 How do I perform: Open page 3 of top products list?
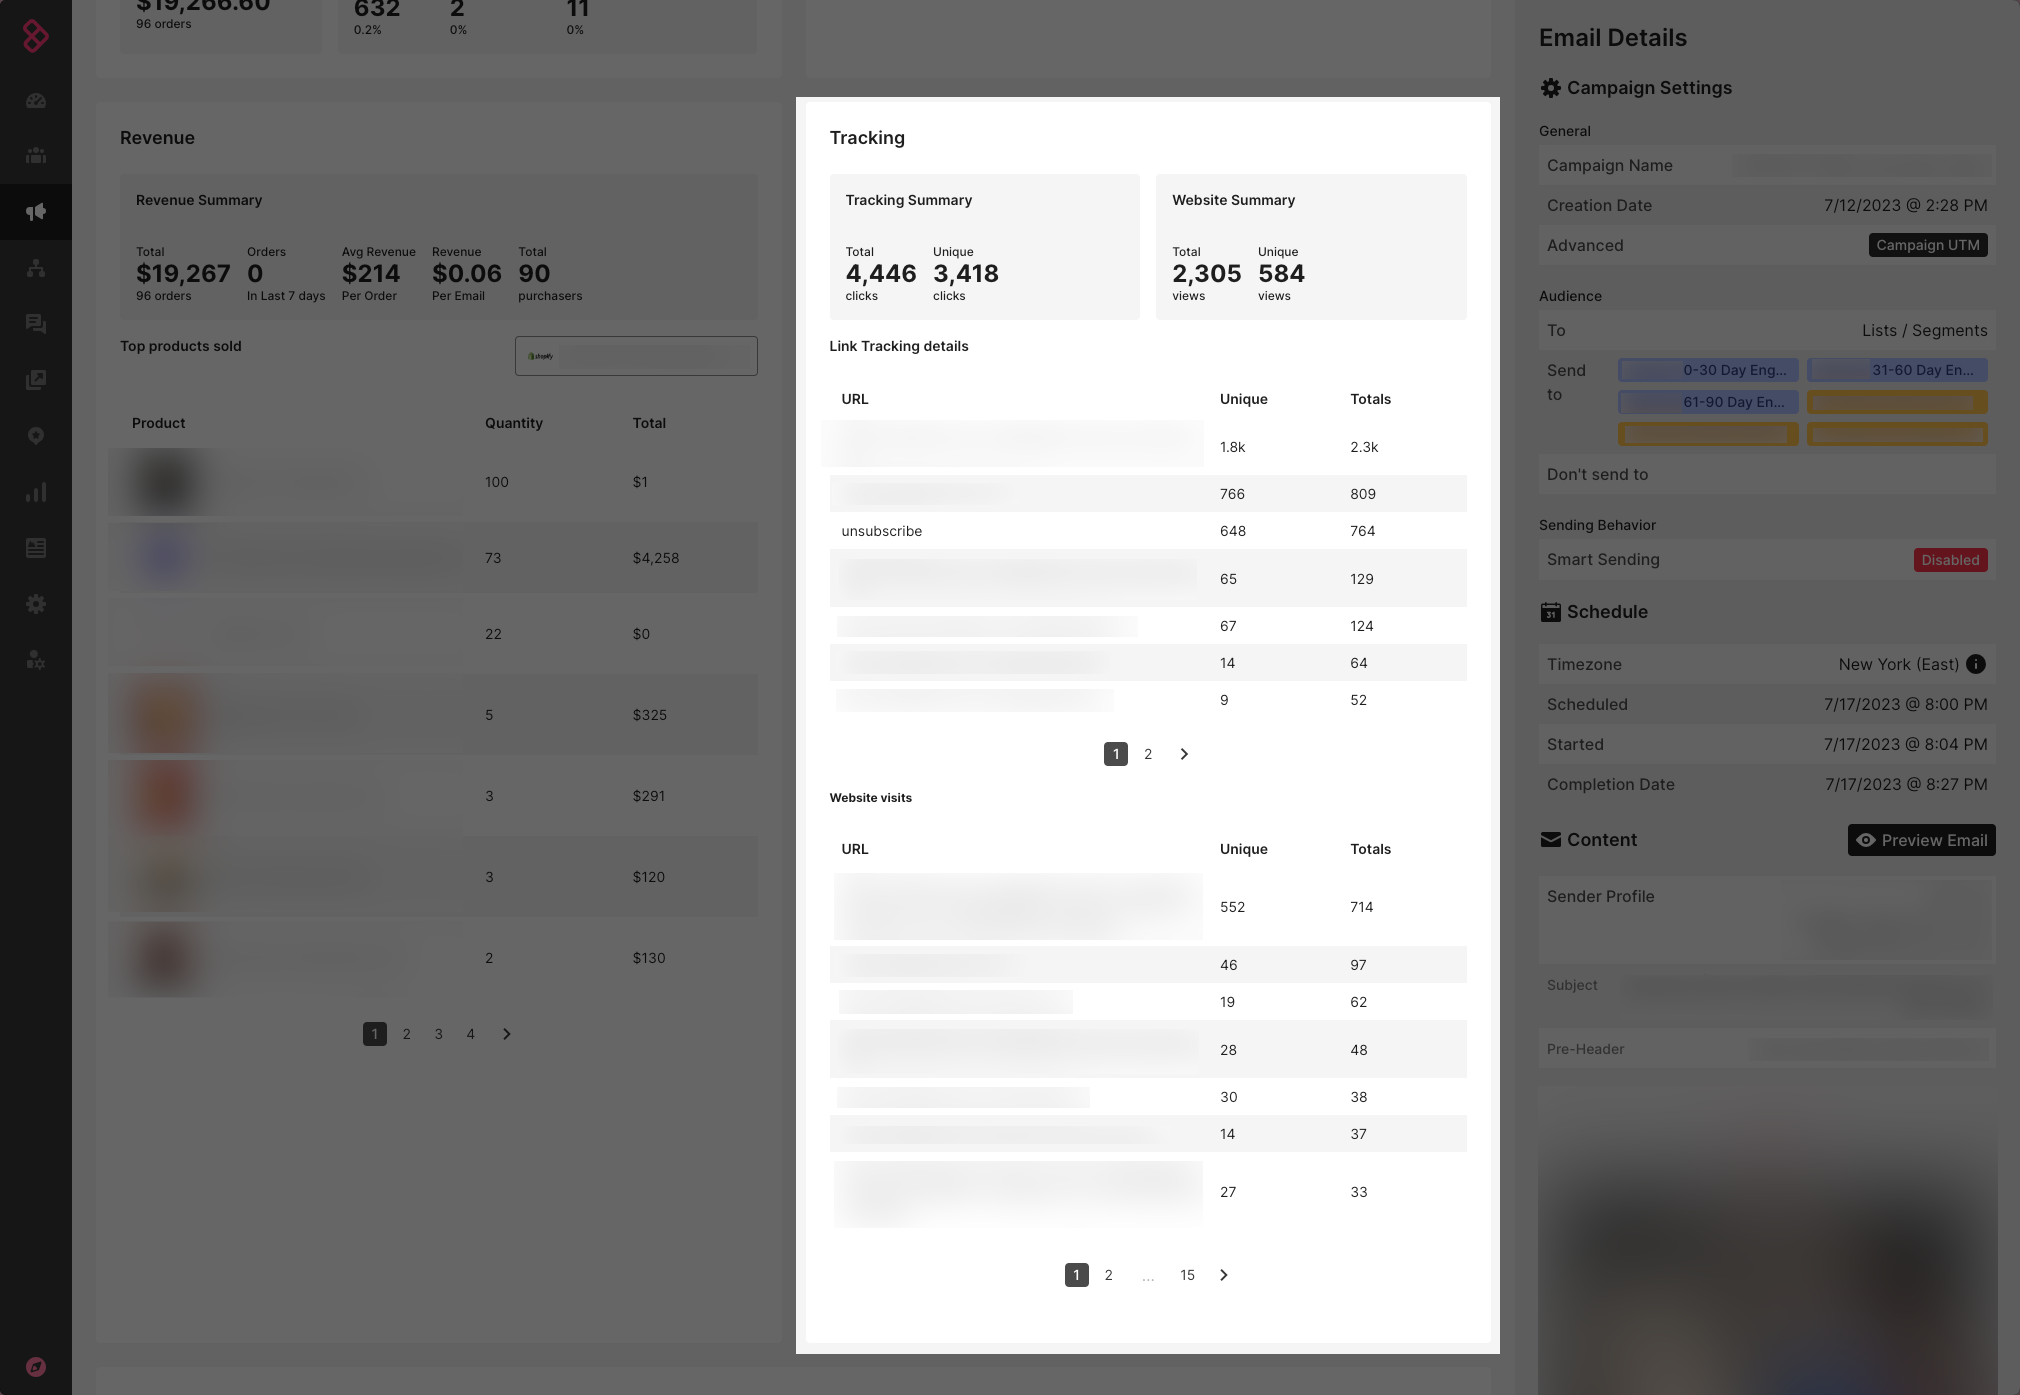coord(438,1034)
